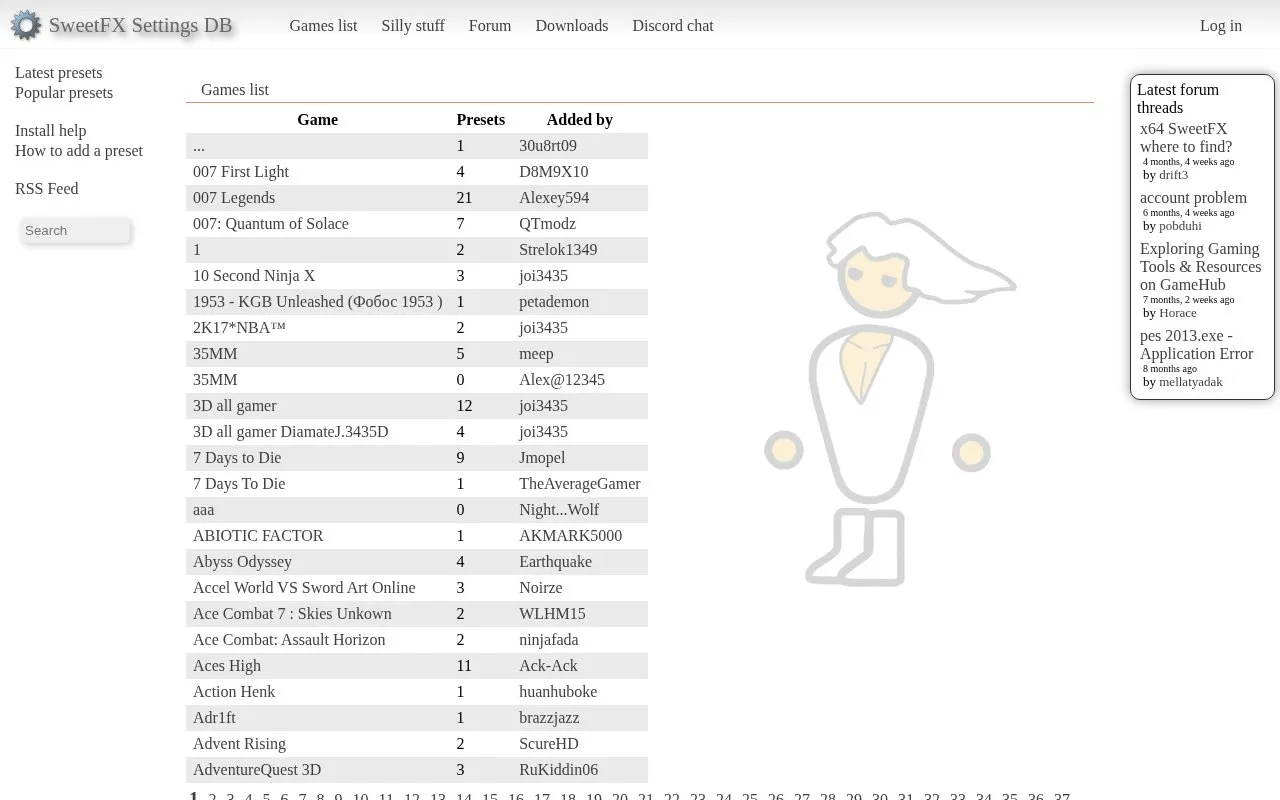Click user Alexey594 in Added by column

click(x=554, y=198)
